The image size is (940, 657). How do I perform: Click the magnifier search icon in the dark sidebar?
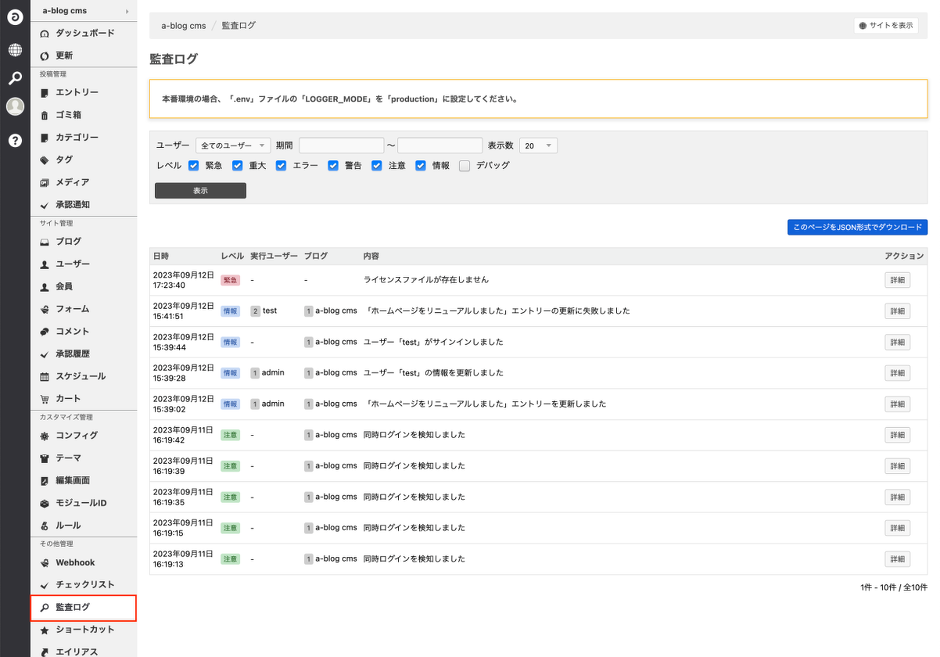15,78
